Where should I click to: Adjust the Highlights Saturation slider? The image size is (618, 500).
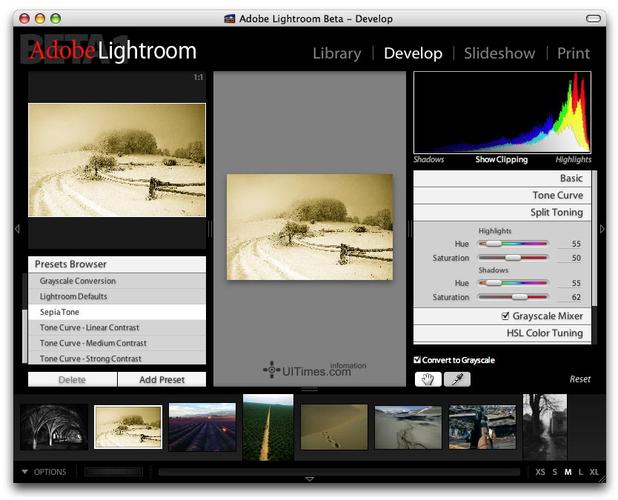tap(513, 258)
